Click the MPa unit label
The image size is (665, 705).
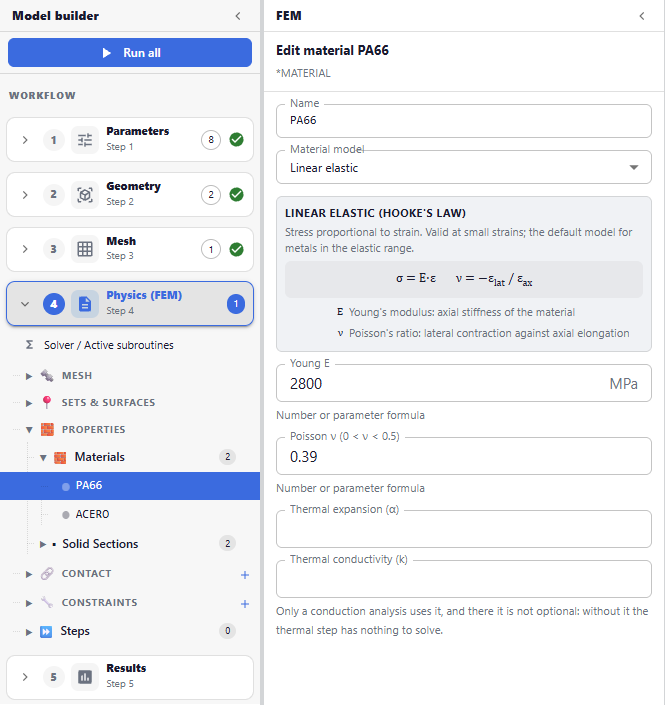pos(624,384)
